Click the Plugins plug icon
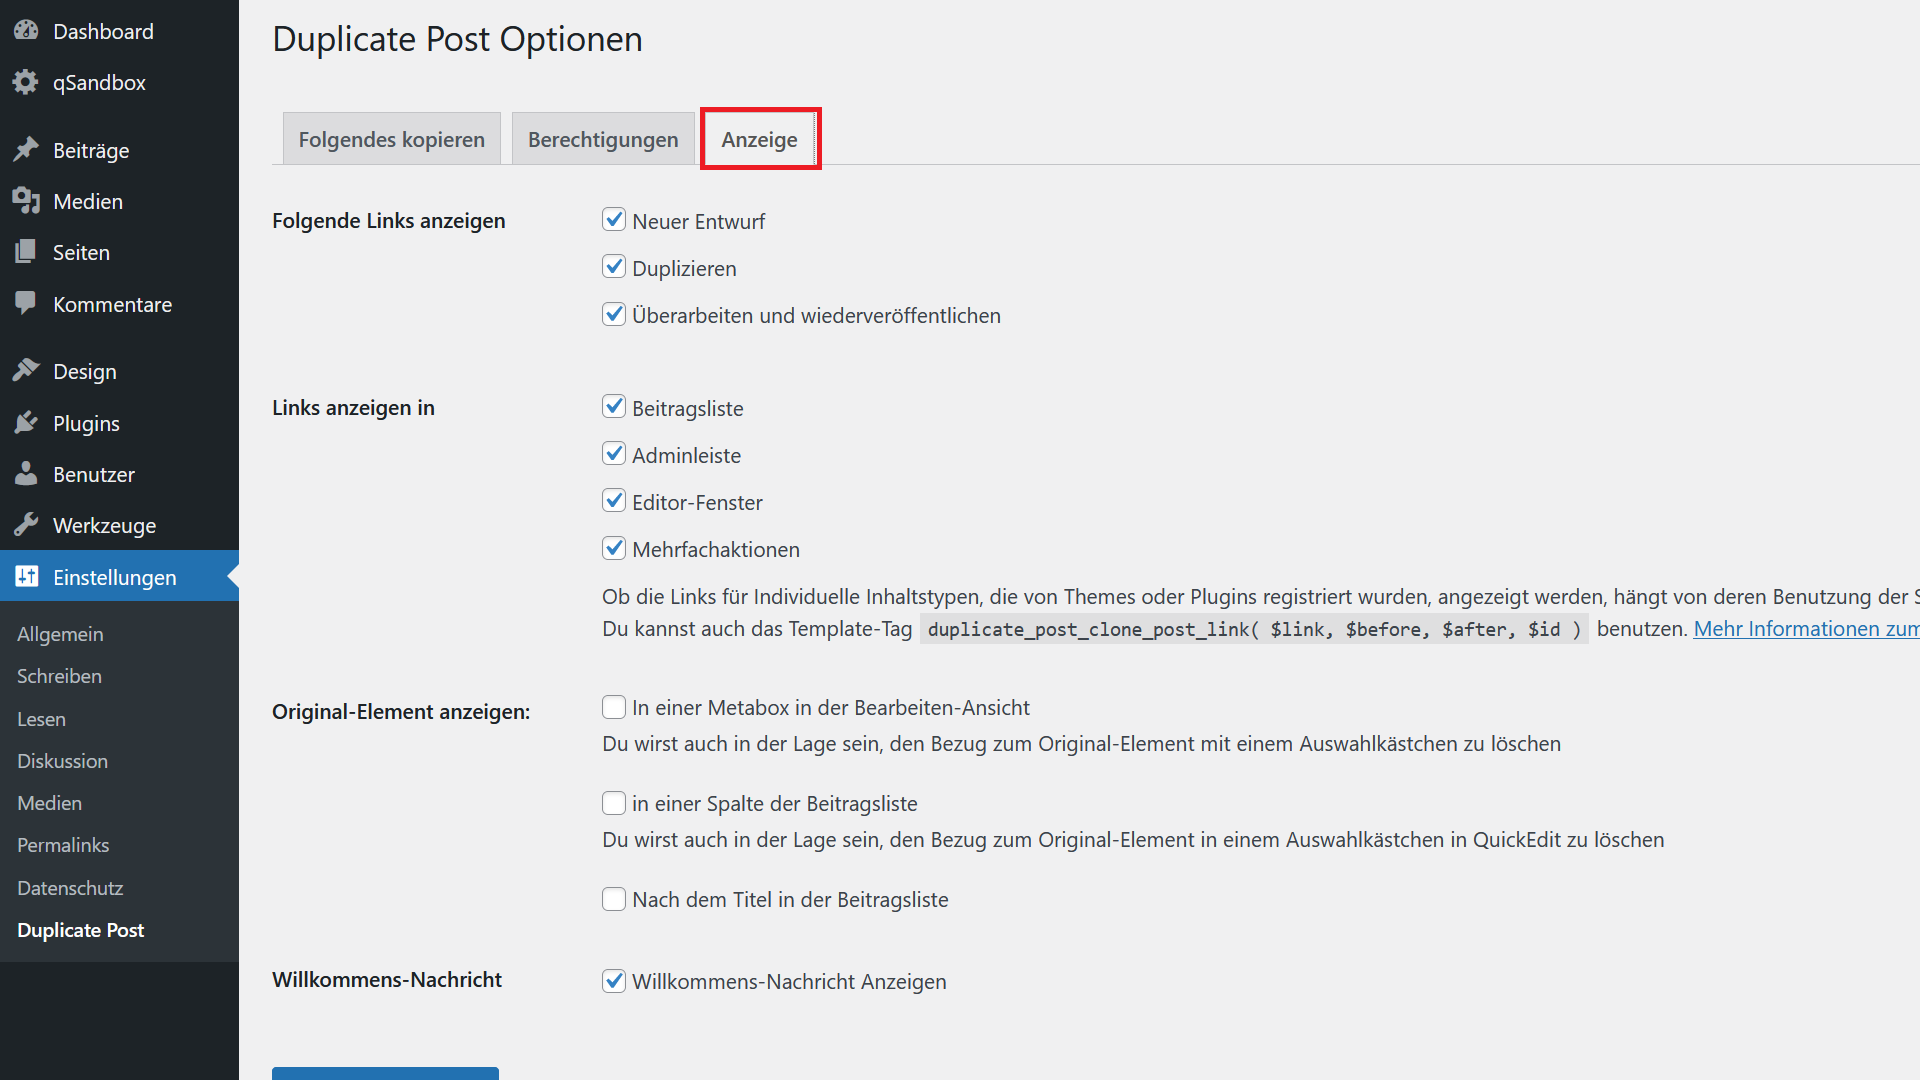This screenshot has width=1920, height=1080. pos(26,423)
